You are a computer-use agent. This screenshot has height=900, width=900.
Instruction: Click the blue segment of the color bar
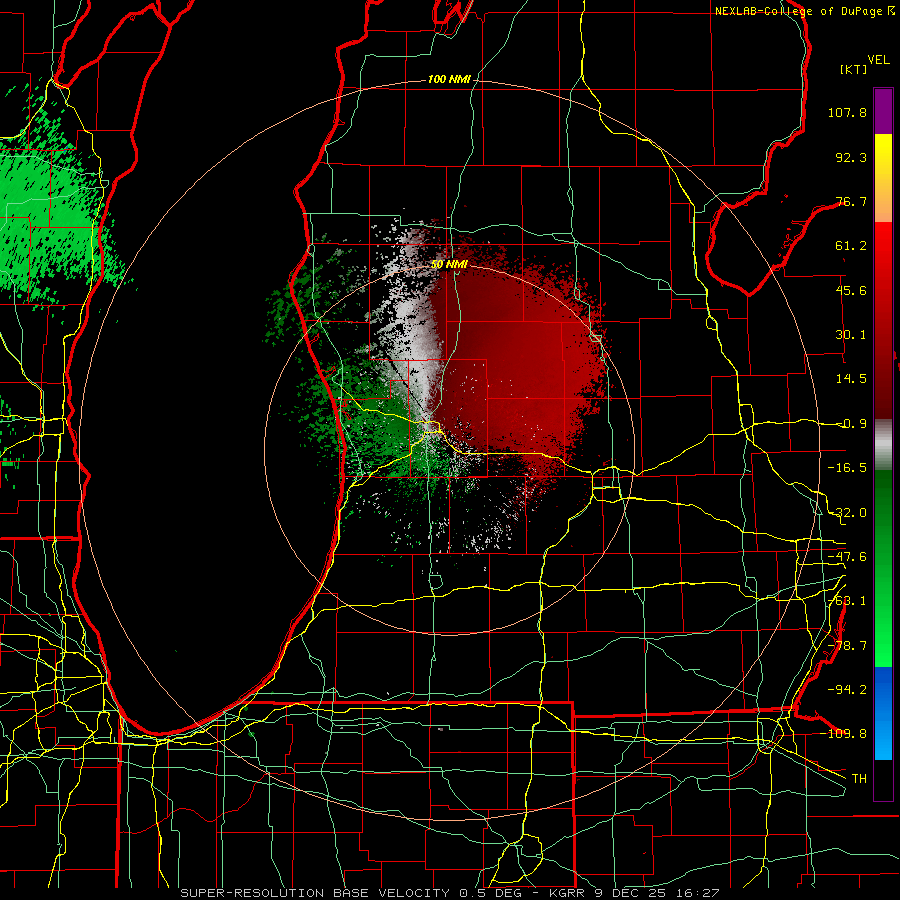coord(883,713)
